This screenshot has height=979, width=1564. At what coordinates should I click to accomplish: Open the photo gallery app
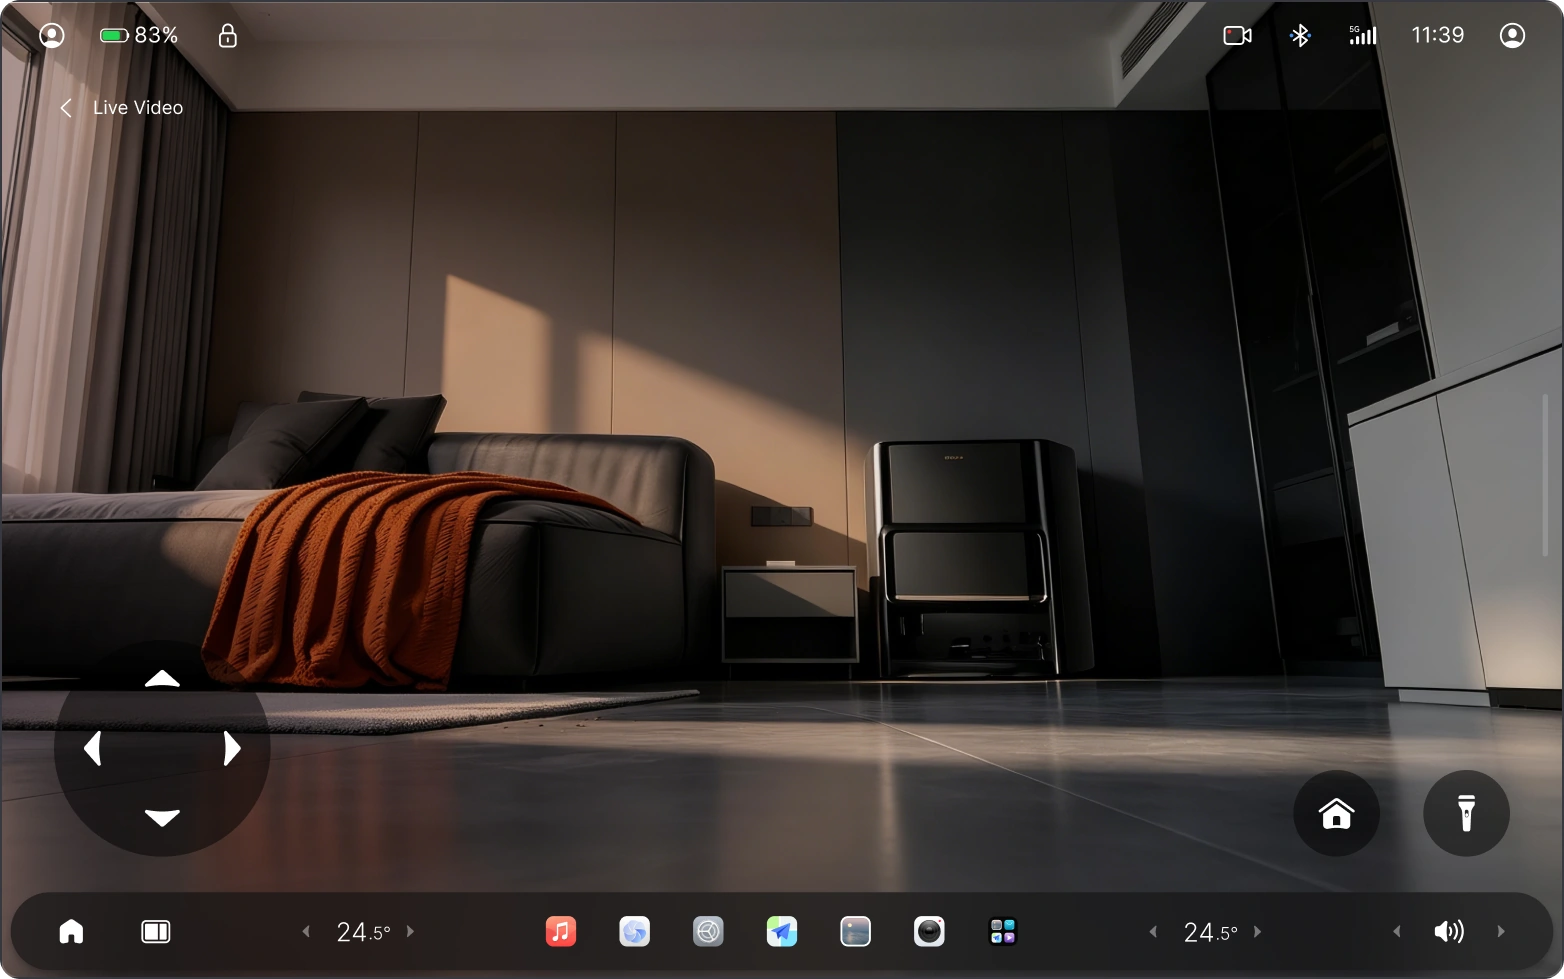[x=856, y=932]
